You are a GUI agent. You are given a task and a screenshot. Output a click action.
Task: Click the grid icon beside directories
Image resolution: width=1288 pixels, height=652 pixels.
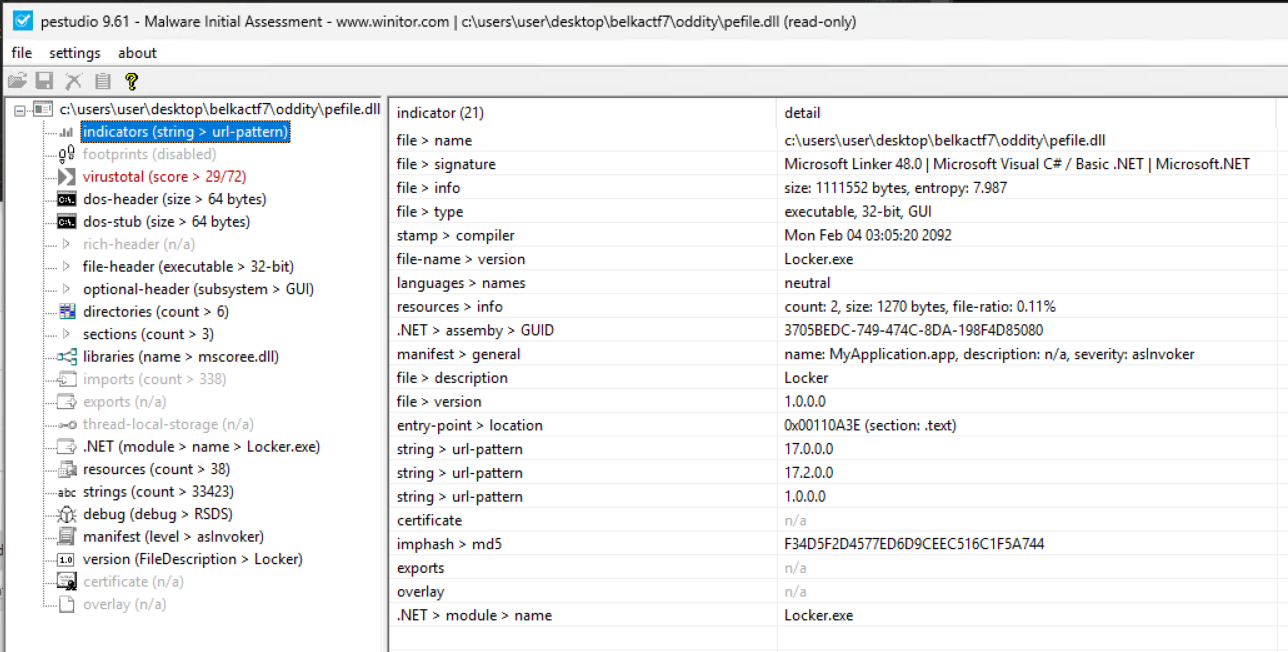66,312
